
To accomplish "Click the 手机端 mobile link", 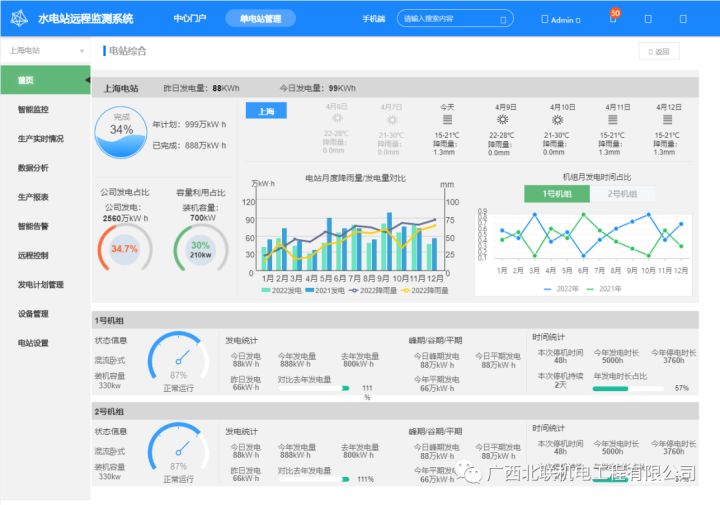I will [374, 18].
